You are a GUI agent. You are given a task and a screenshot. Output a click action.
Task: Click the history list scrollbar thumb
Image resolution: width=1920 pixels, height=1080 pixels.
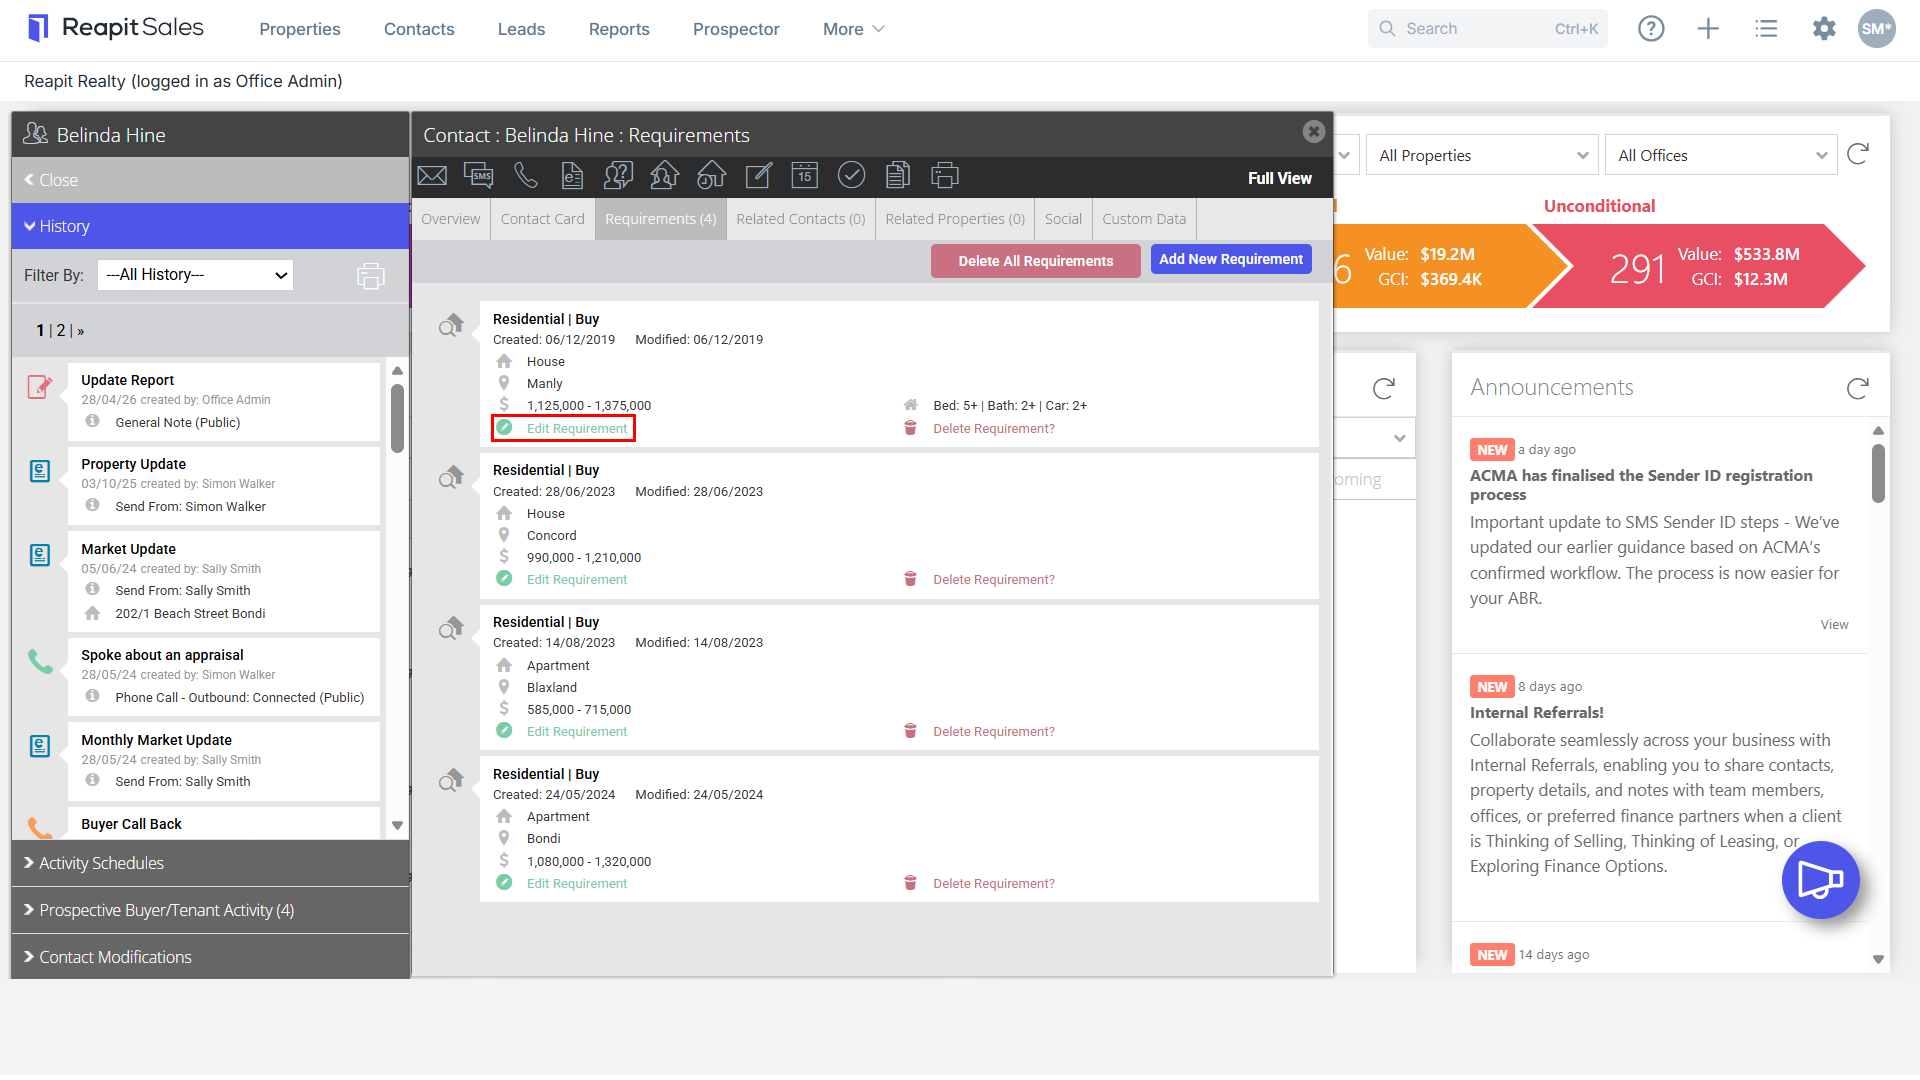pyautogui.click(x=397, y=418)
